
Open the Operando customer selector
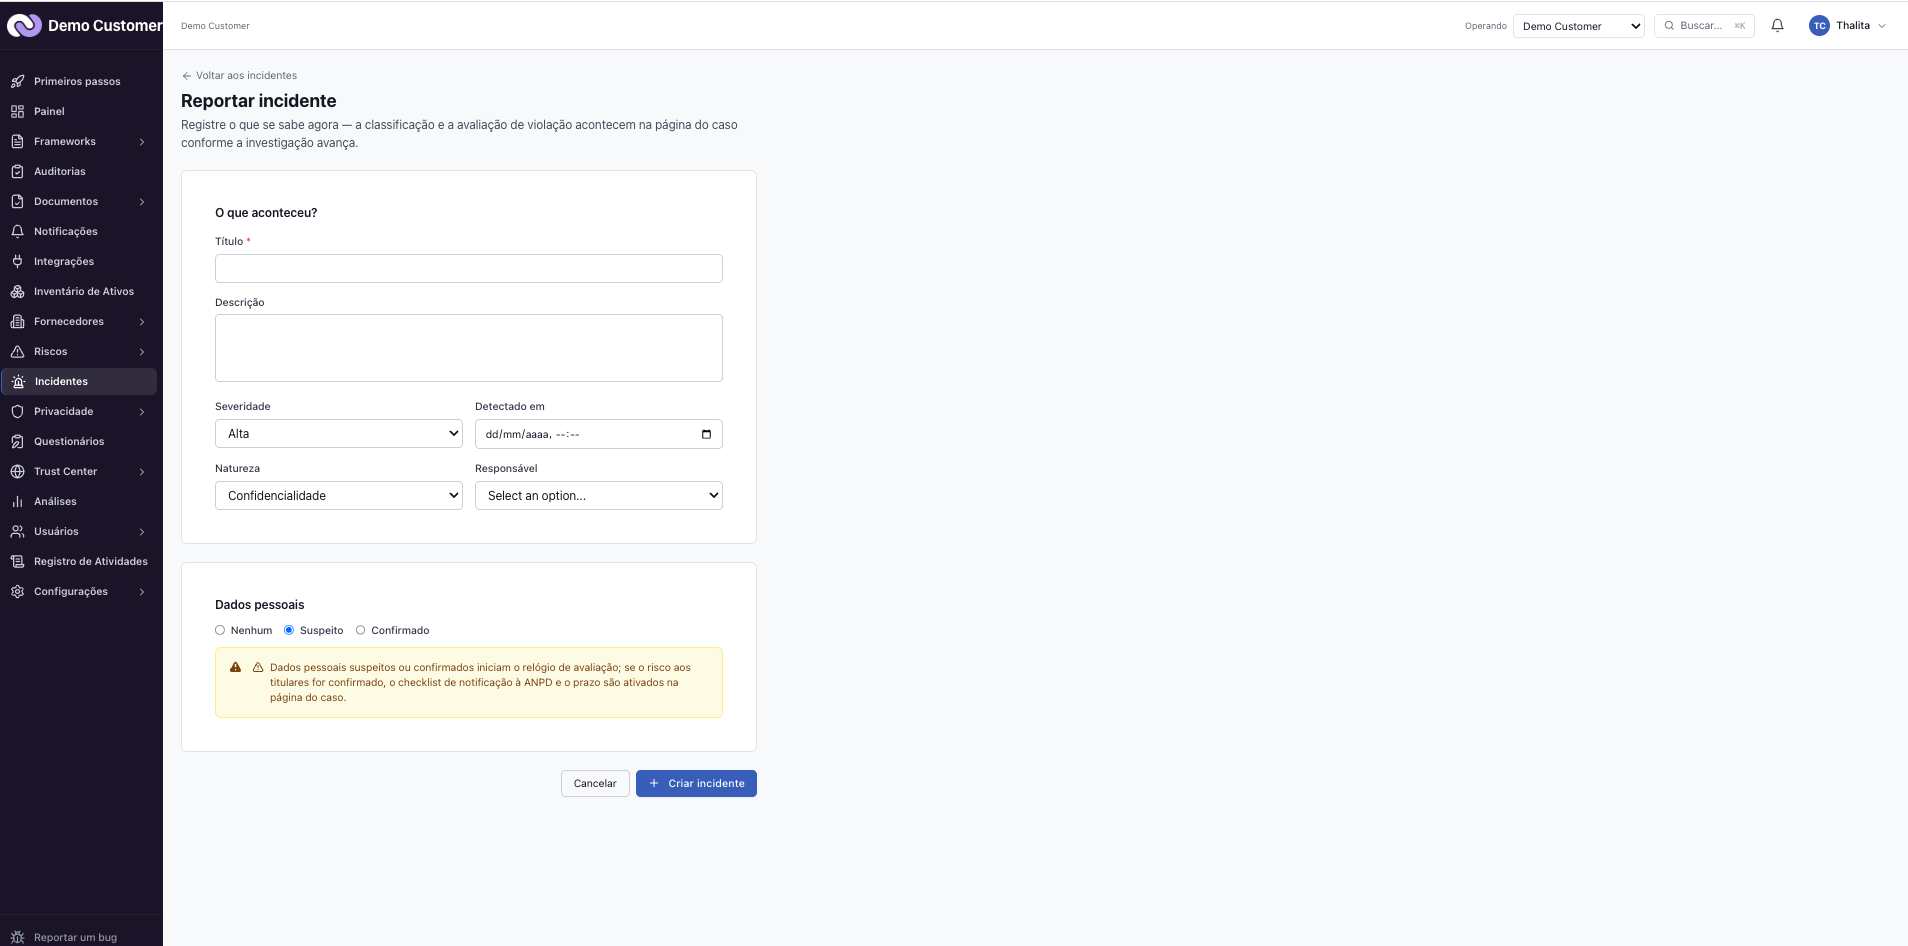pos(1579,26)
